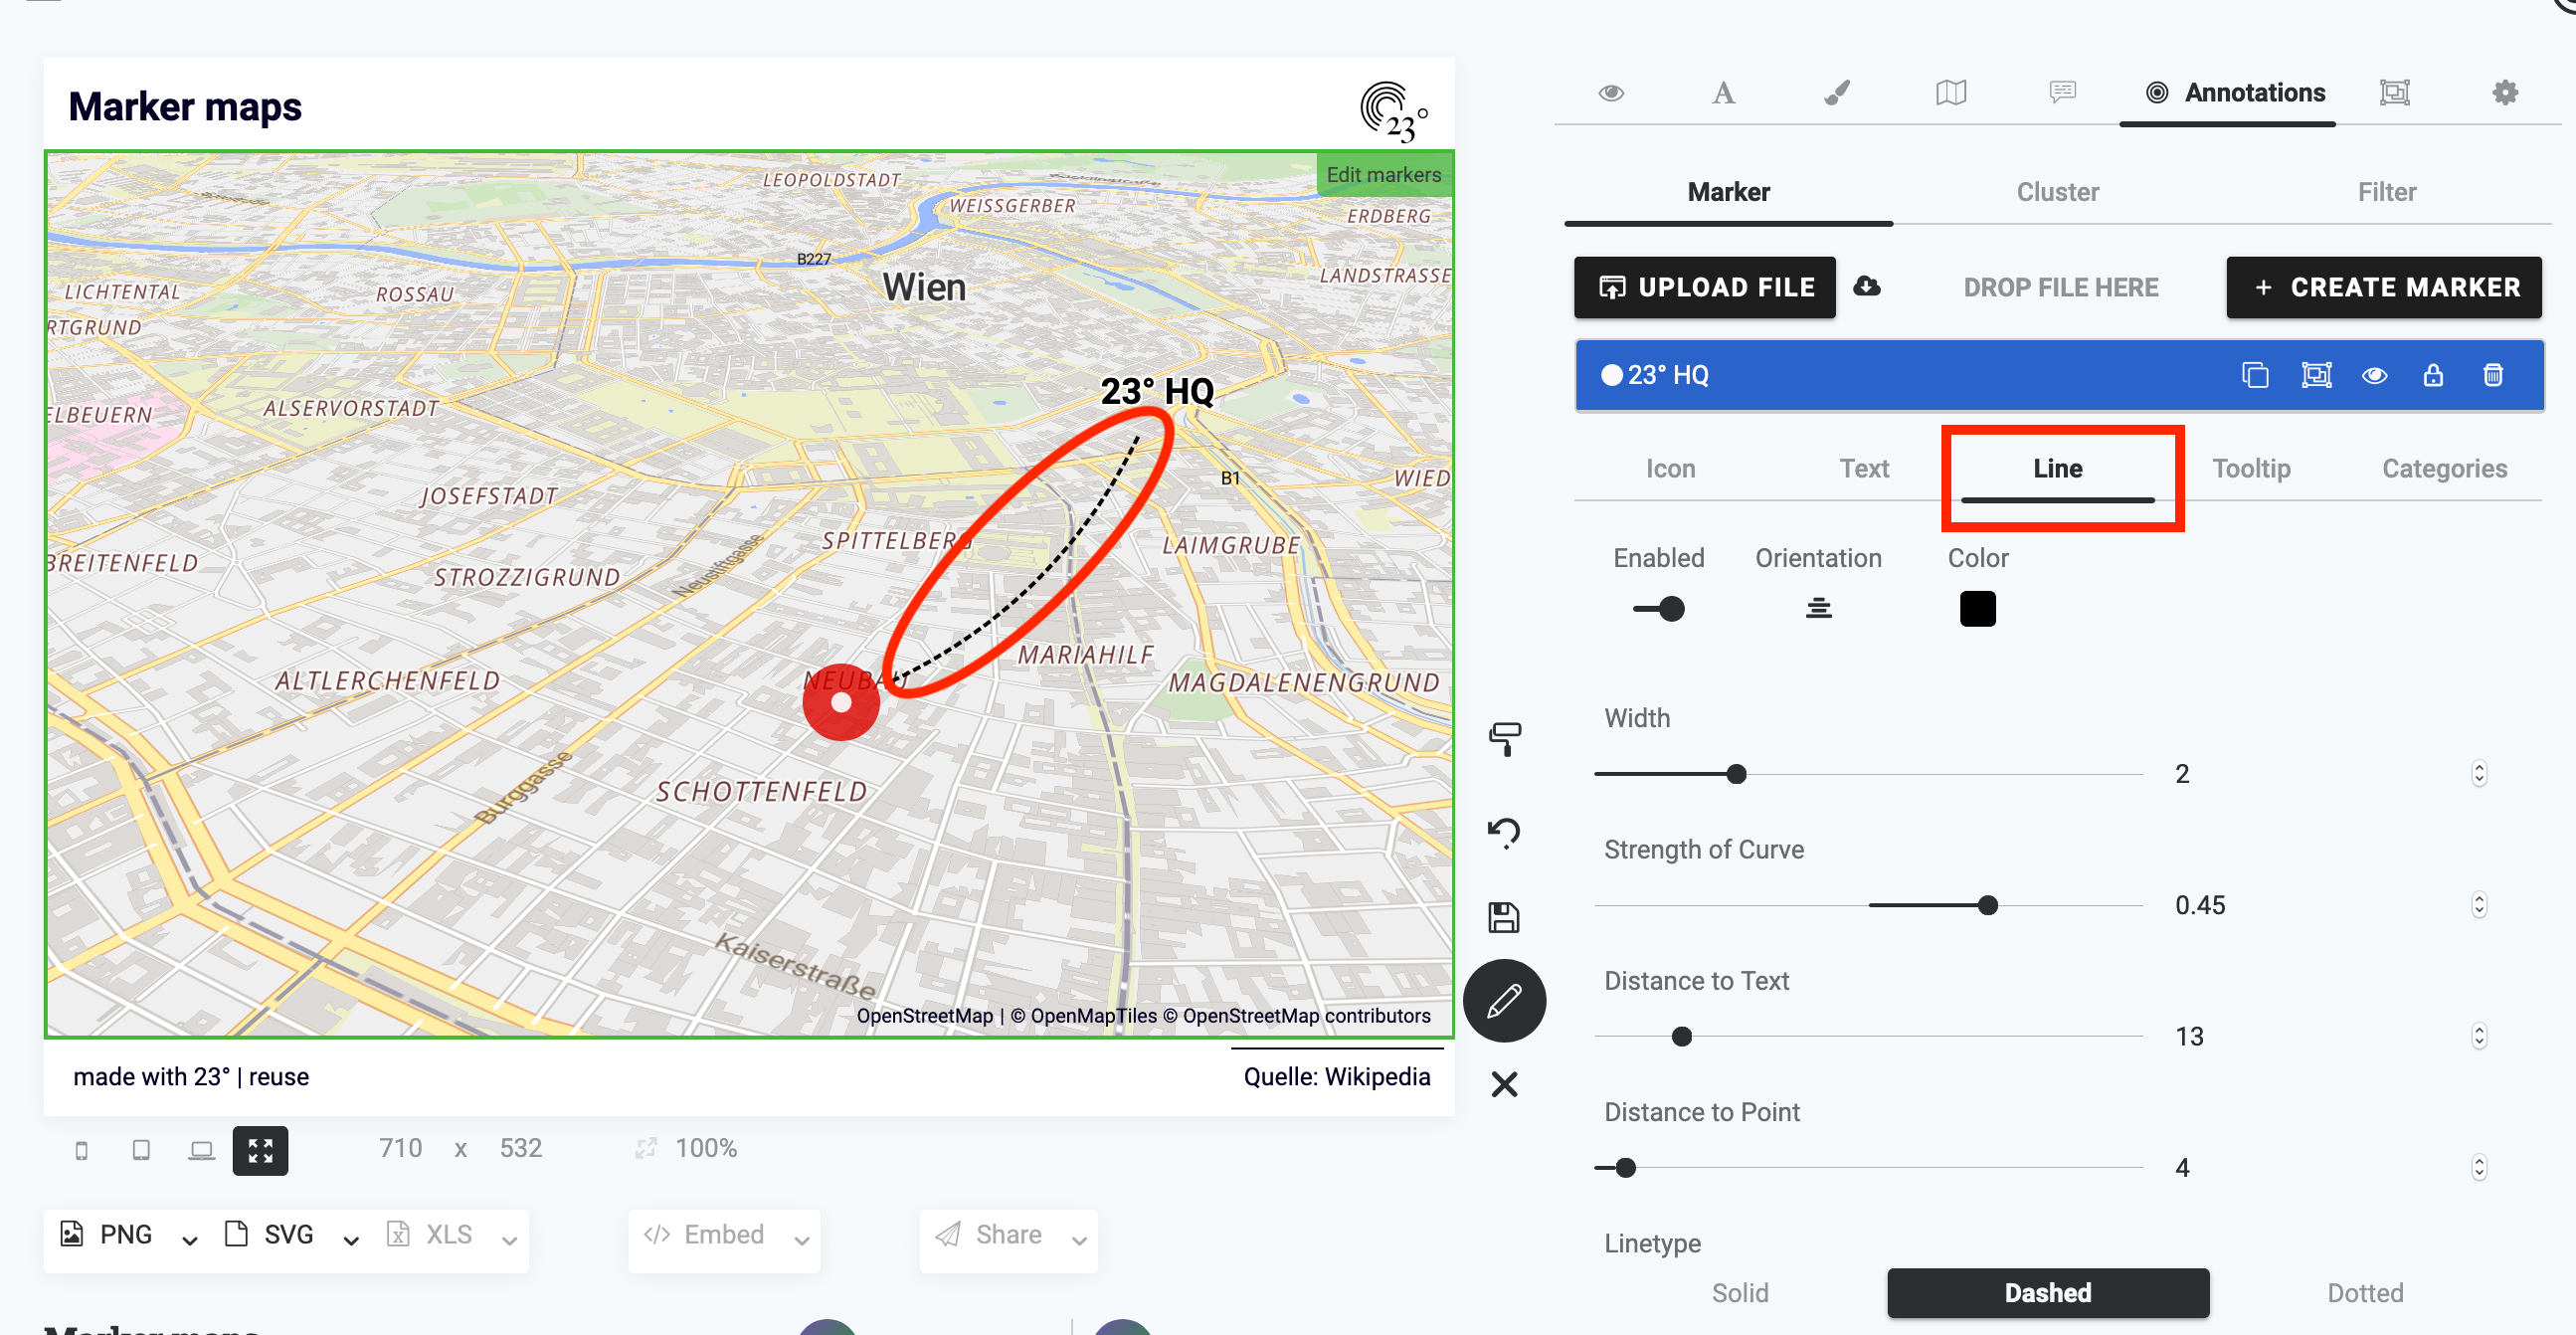Toggle the line Enabled switch
2576x1335 pixels.
pos(1659,608)
